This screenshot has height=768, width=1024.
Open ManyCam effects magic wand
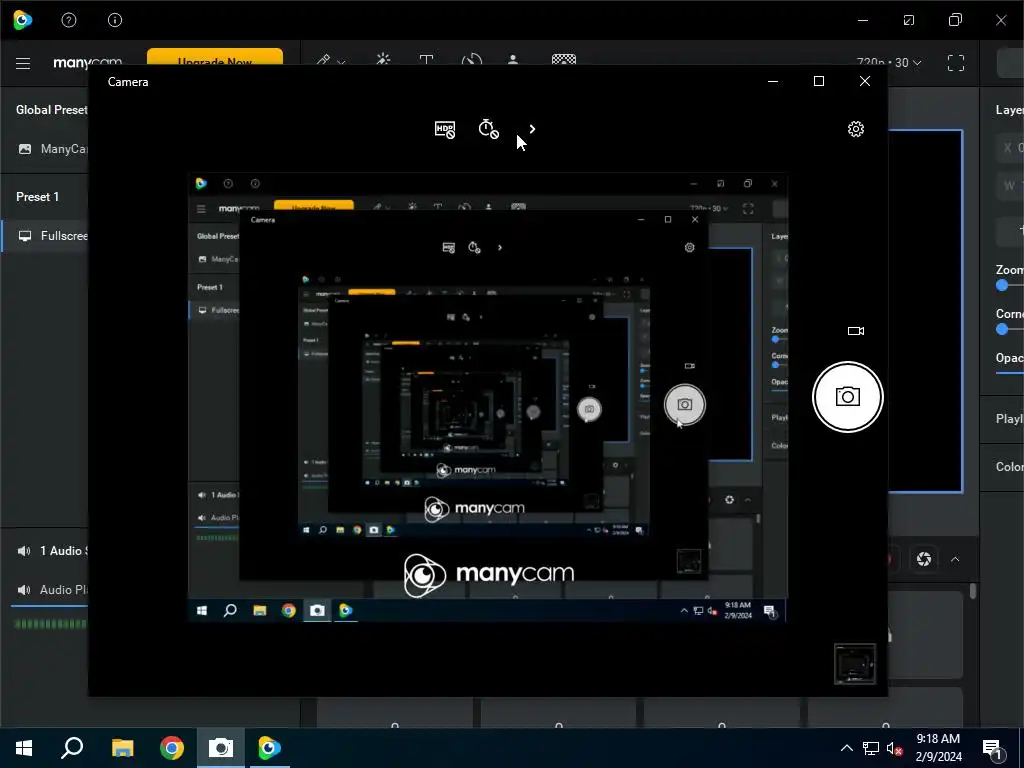[383, 59]
